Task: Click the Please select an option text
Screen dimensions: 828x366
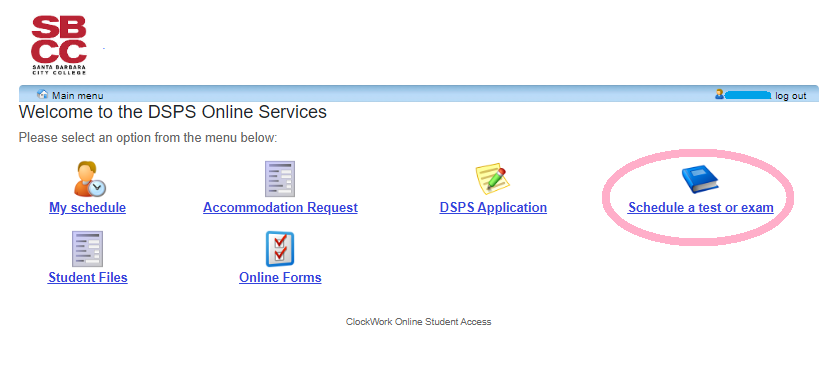Action: click(x=148, y=138)
